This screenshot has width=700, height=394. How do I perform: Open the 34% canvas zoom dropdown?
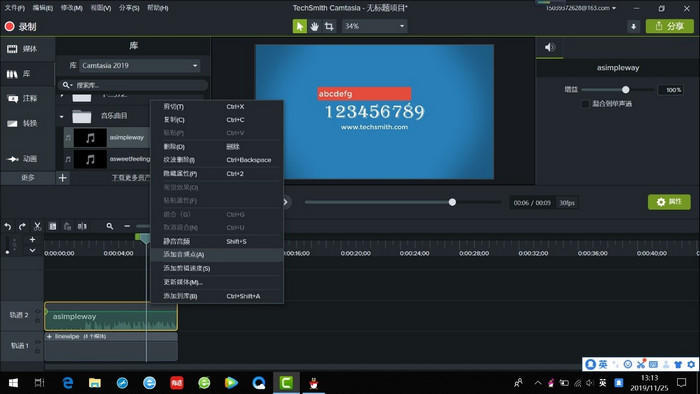[374, 26]
